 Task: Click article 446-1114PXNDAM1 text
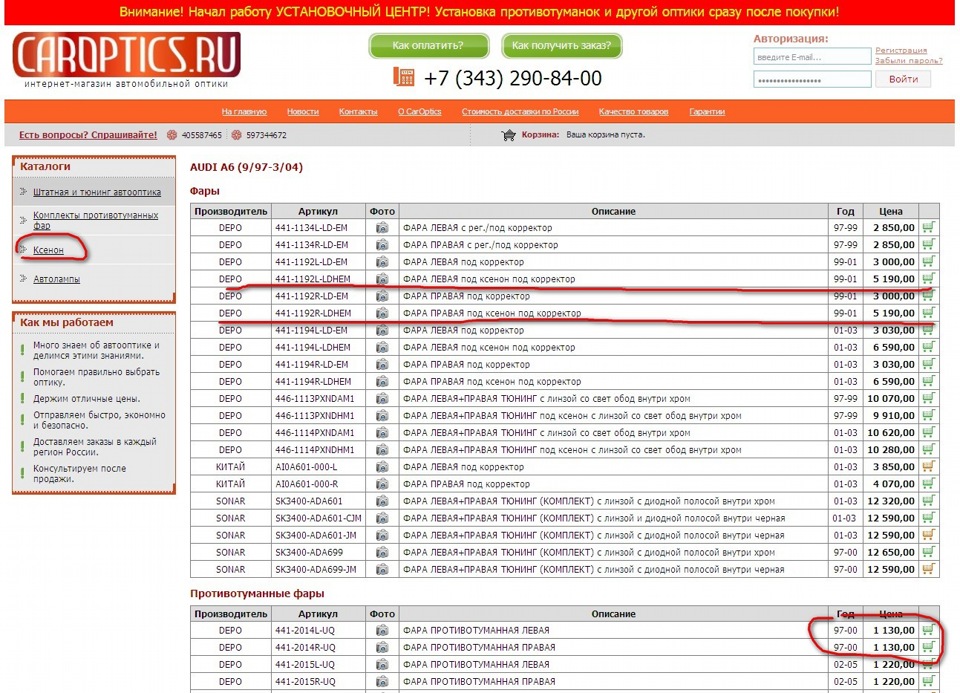[315, 433]
